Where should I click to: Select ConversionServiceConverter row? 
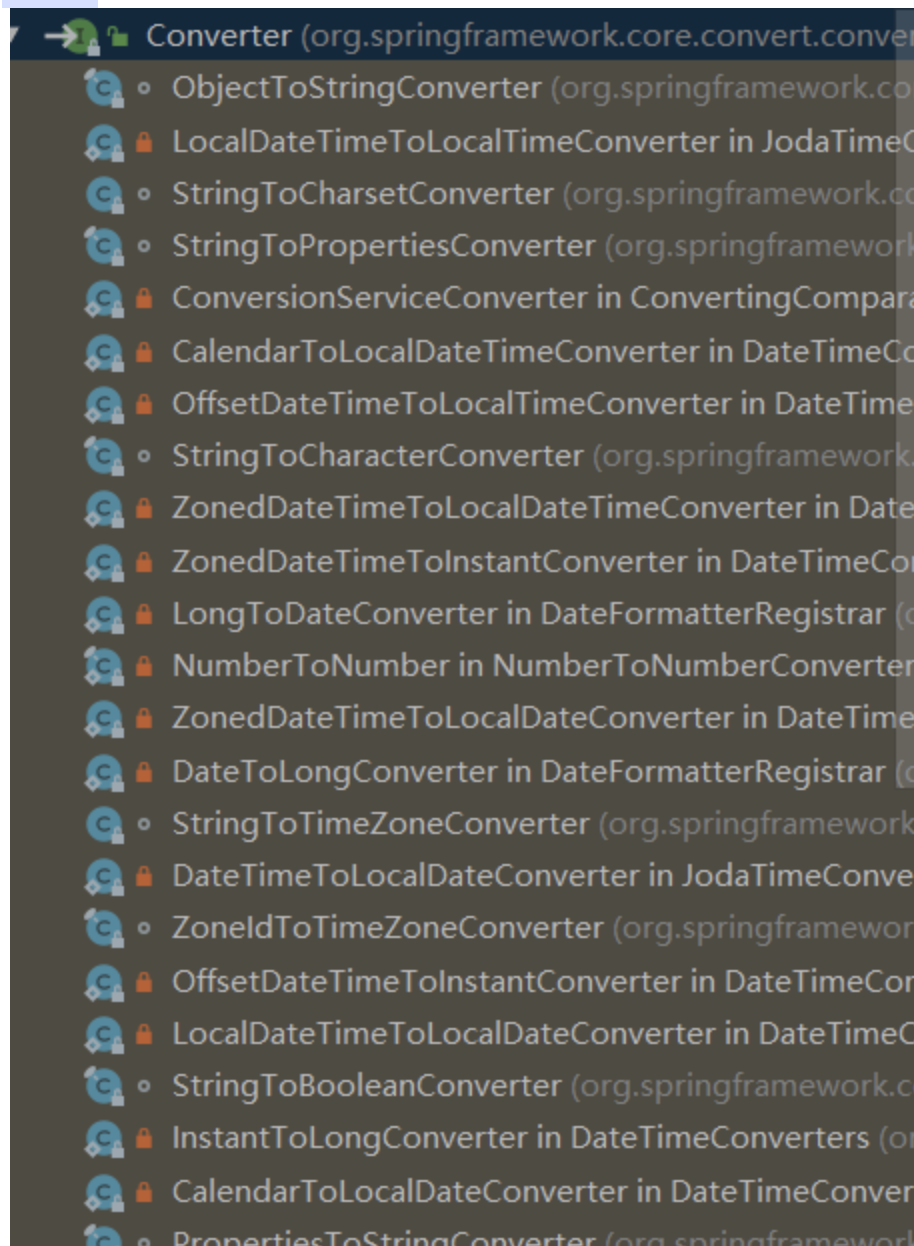(542, 298)
